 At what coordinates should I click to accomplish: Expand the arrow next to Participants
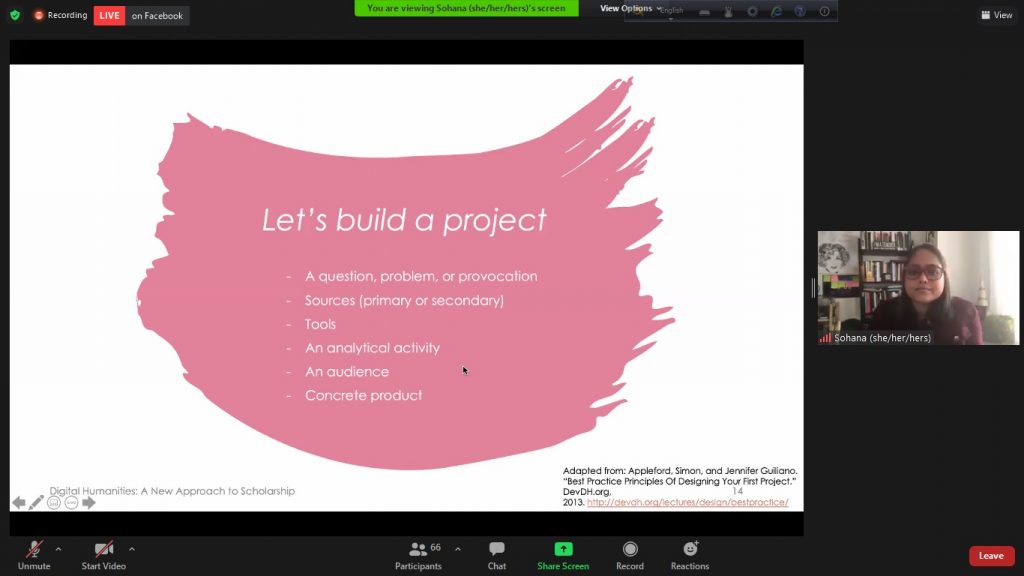point(458,549)
